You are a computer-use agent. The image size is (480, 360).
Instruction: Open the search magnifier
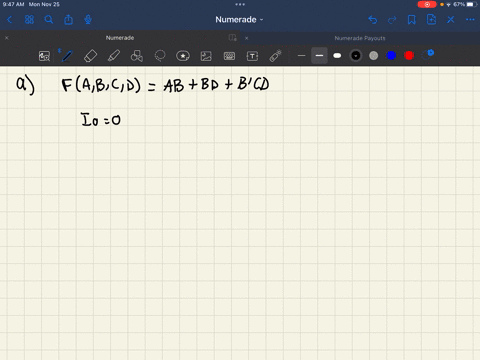tap(49, 20)
